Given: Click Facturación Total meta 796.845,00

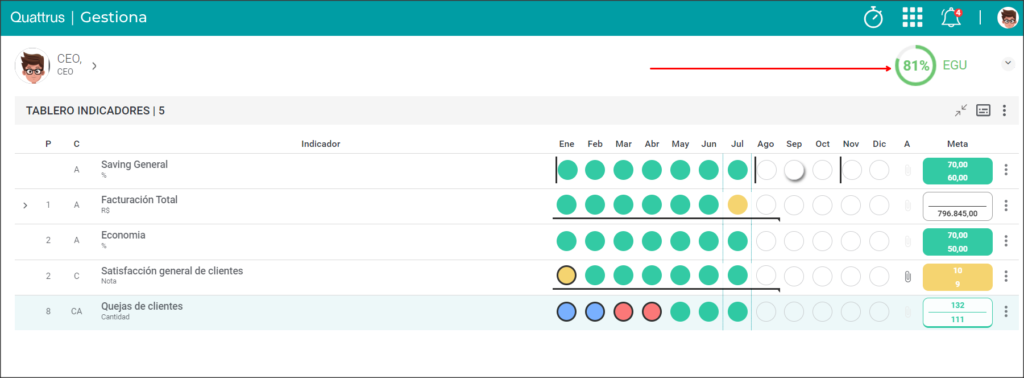Looking at the screenshot, I should point(957,206).
